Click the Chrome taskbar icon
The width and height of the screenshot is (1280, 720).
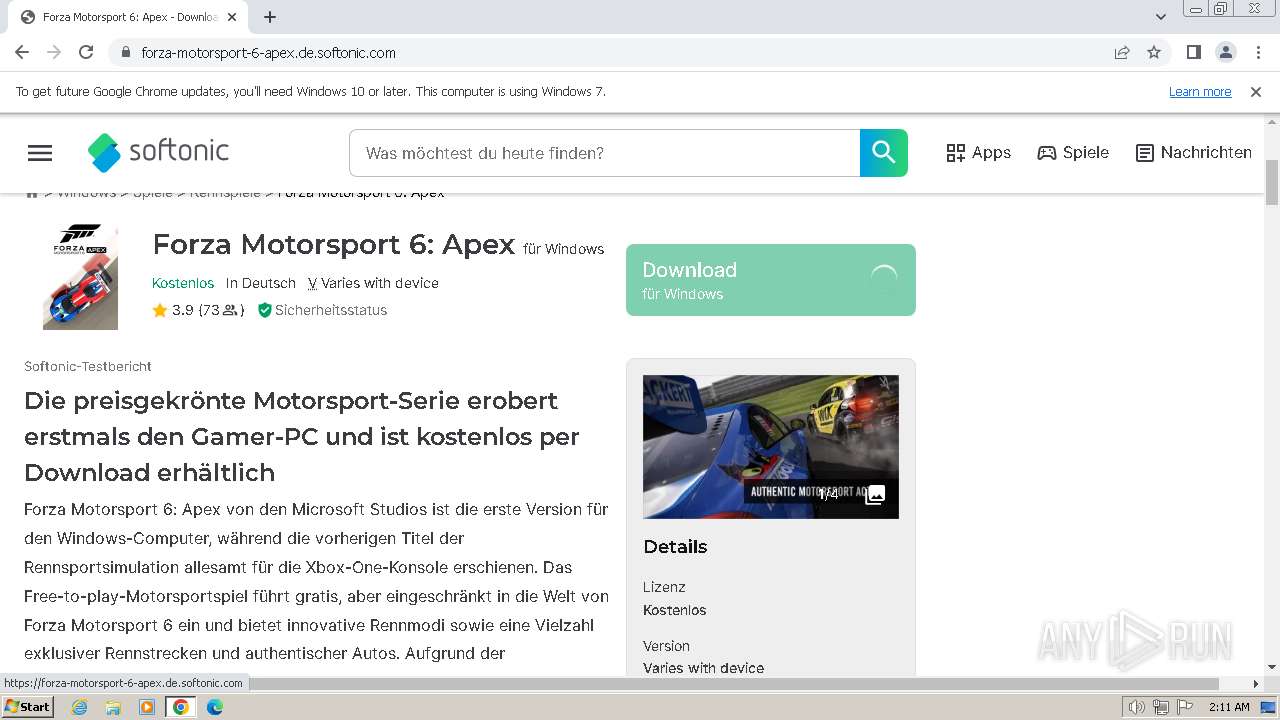(181, 707)
